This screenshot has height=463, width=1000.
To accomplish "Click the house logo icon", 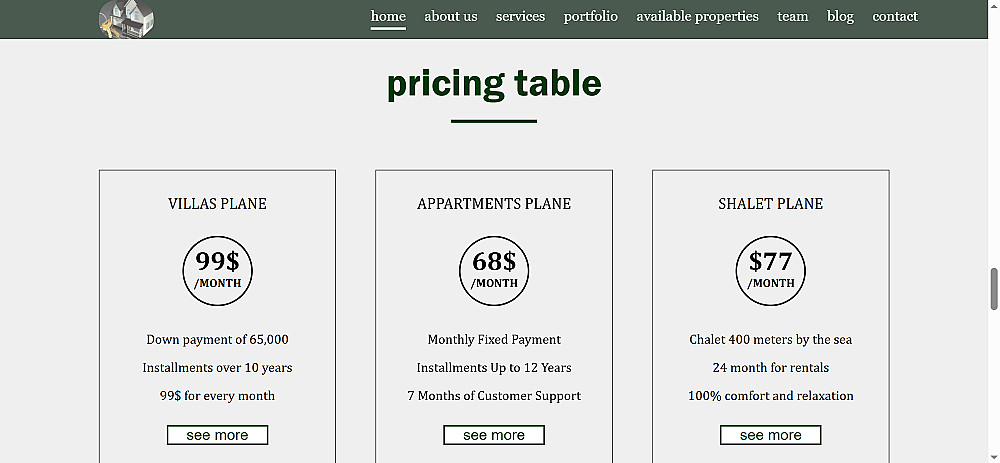I will coord(127,19).
